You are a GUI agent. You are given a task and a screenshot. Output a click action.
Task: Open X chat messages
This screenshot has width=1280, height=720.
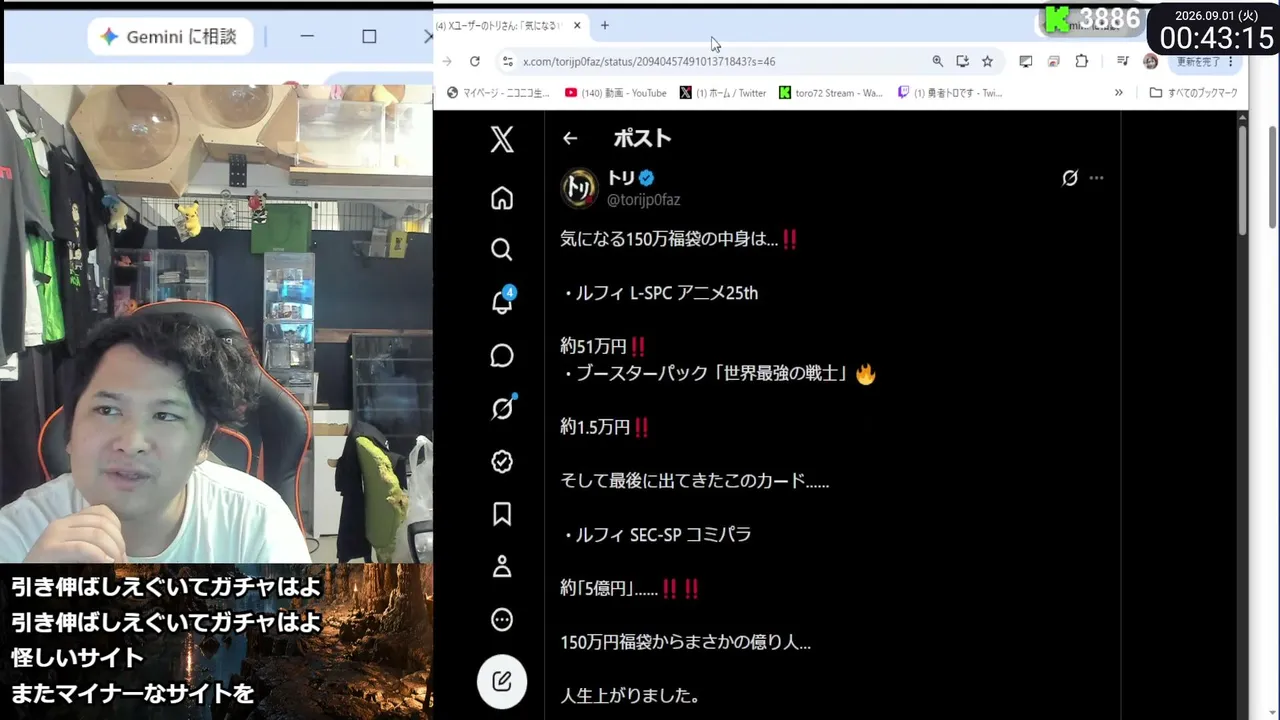pos(502,356)
